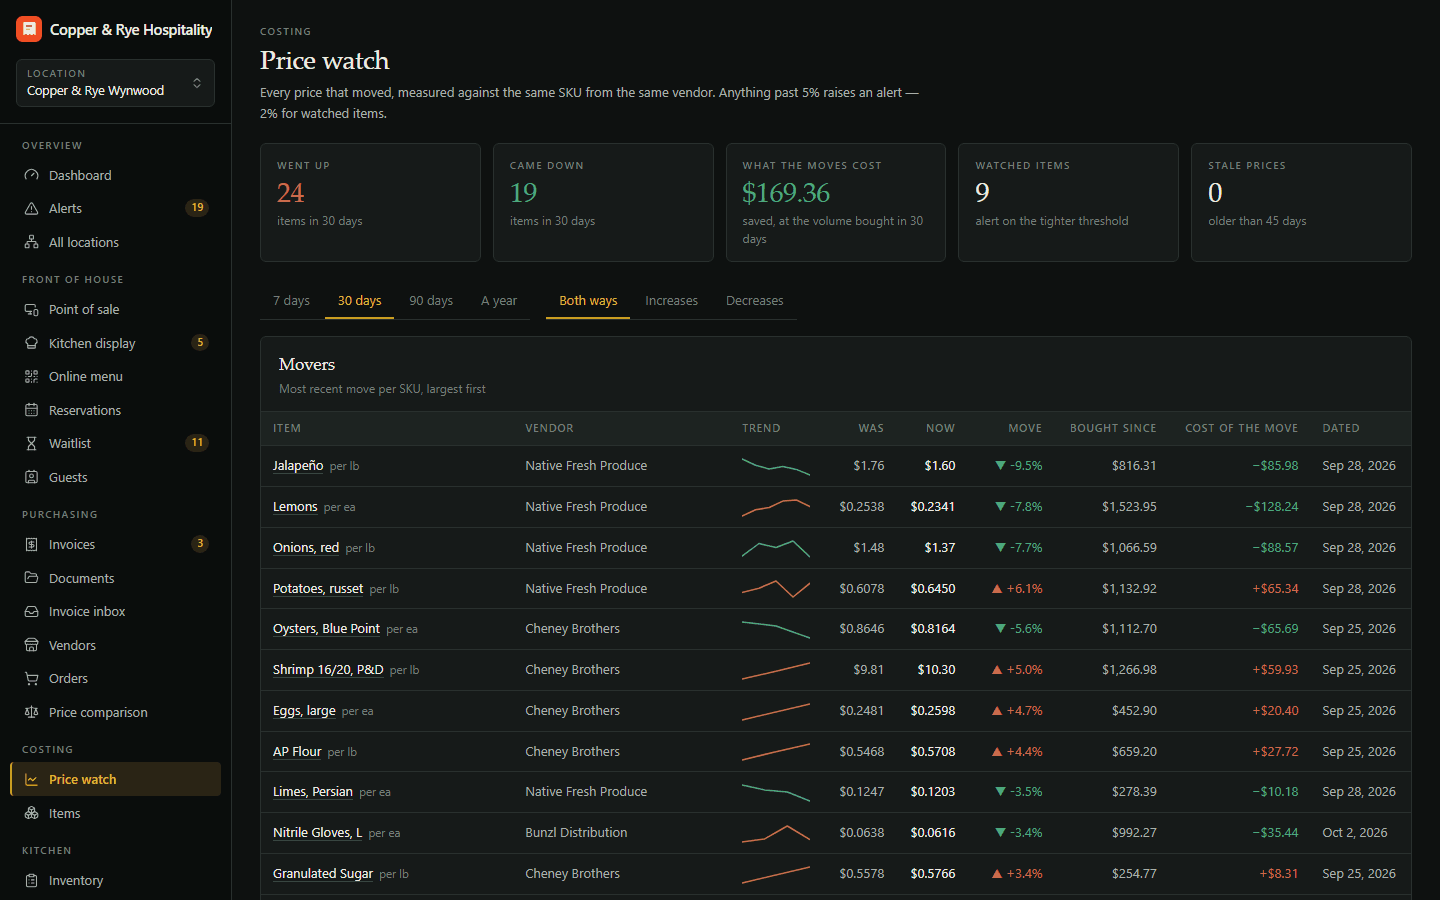
Task: Click the Copper & Rye Hospitality logo icon
Action: click(29, 29)
